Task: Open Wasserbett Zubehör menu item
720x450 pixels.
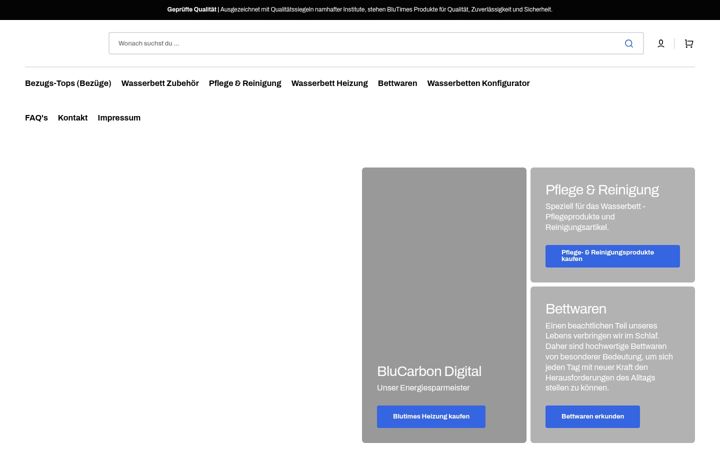Action: tap(160, 83)
